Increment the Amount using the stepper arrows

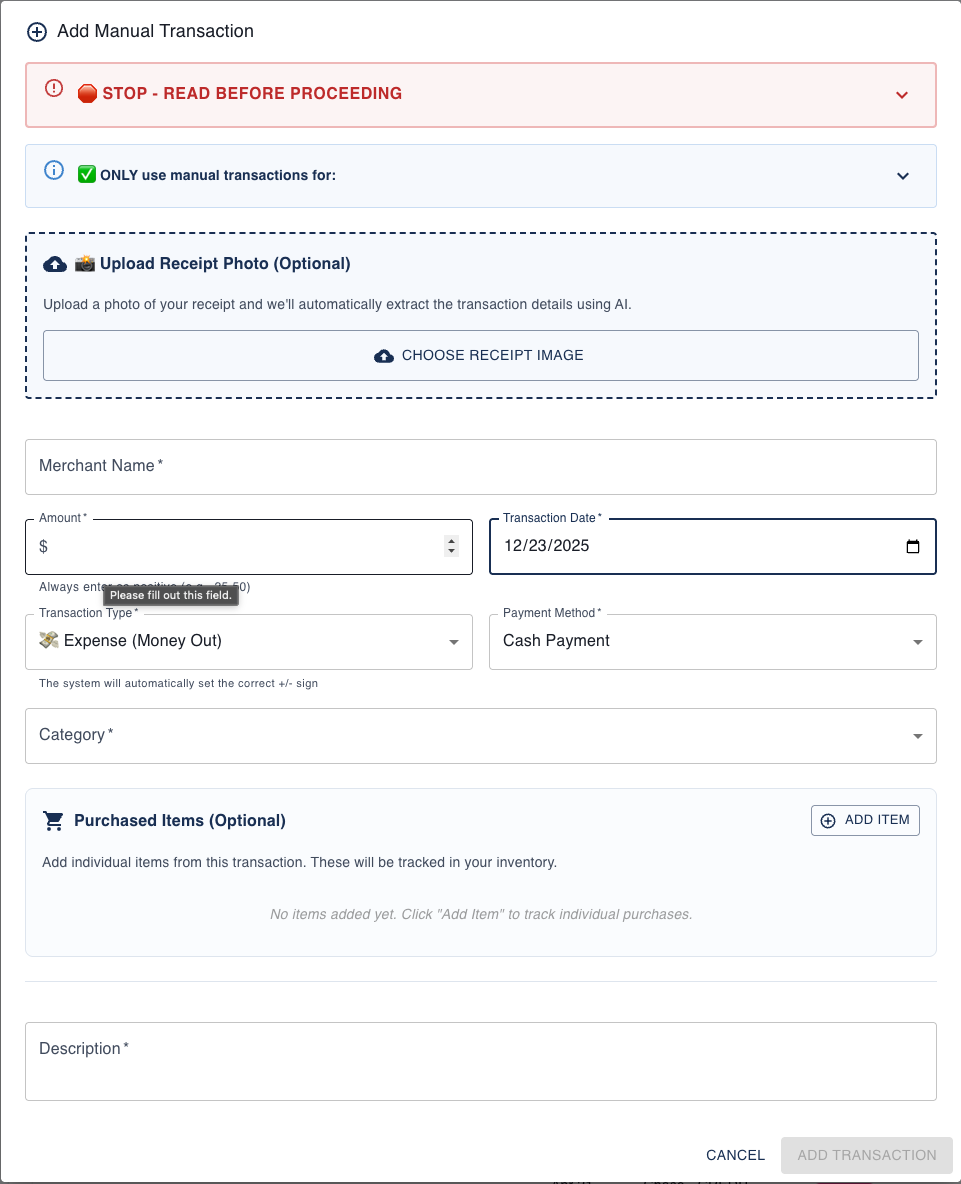451,541
